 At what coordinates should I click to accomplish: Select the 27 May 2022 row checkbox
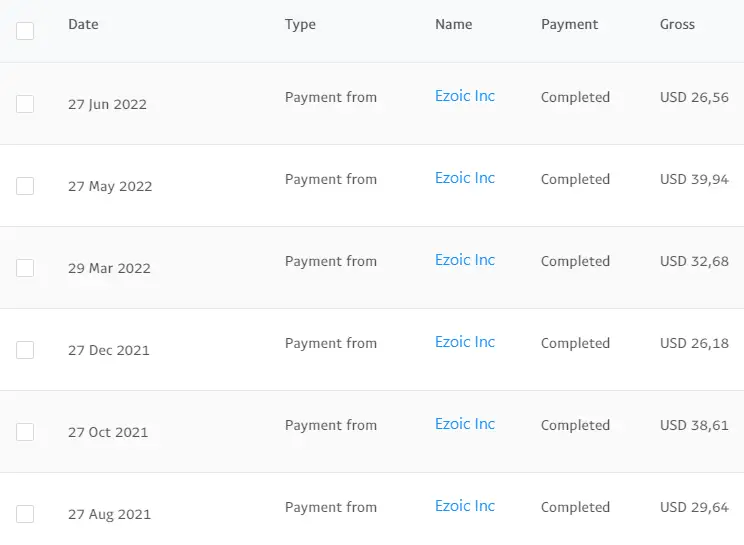[x=25, y=186]
